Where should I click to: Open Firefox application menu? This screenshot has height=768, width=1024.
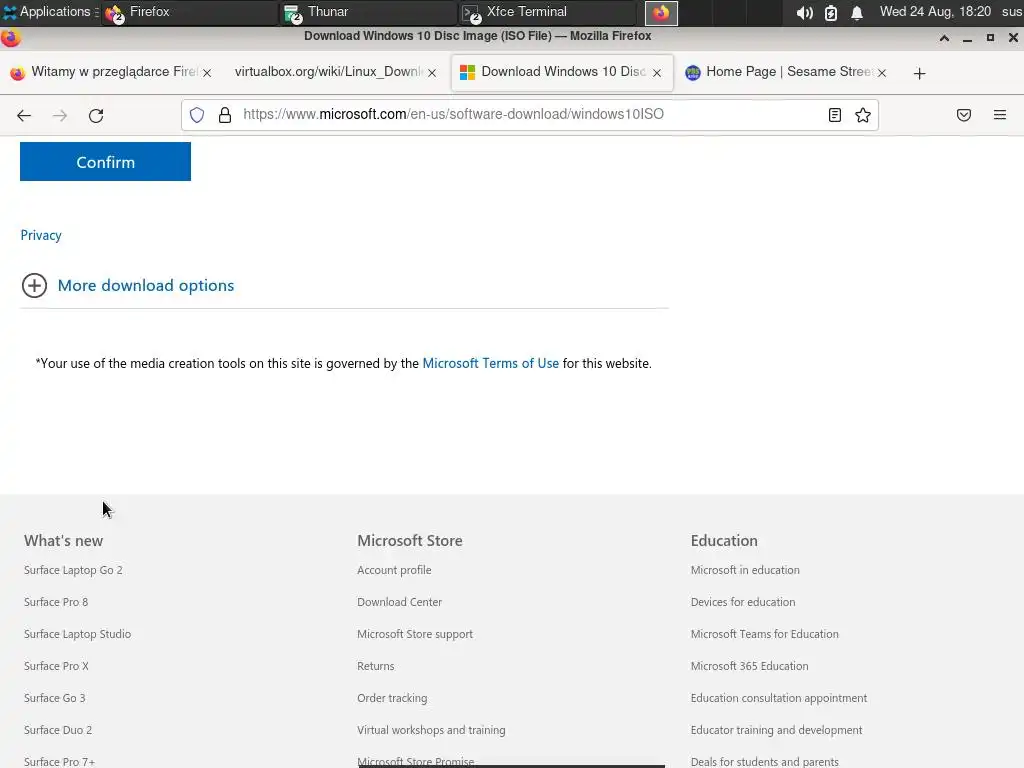pyautogui.click(x=1000, y=115)
